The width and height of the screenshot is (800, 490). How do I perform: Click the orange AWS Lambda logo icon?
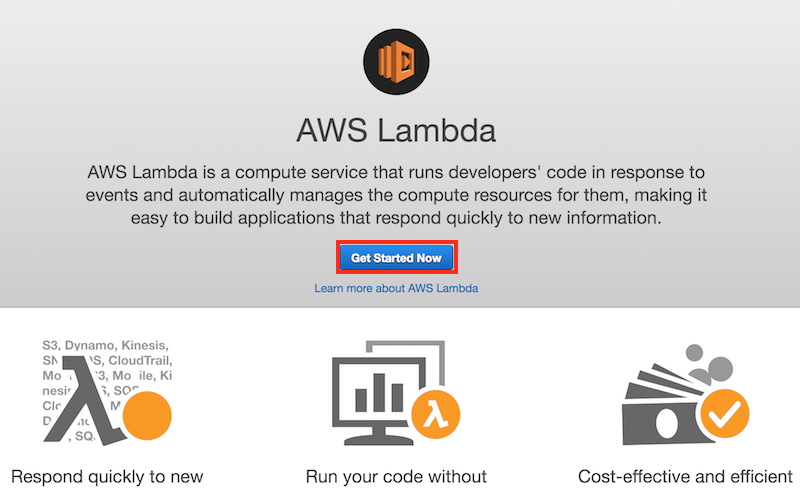click(396, 62)
